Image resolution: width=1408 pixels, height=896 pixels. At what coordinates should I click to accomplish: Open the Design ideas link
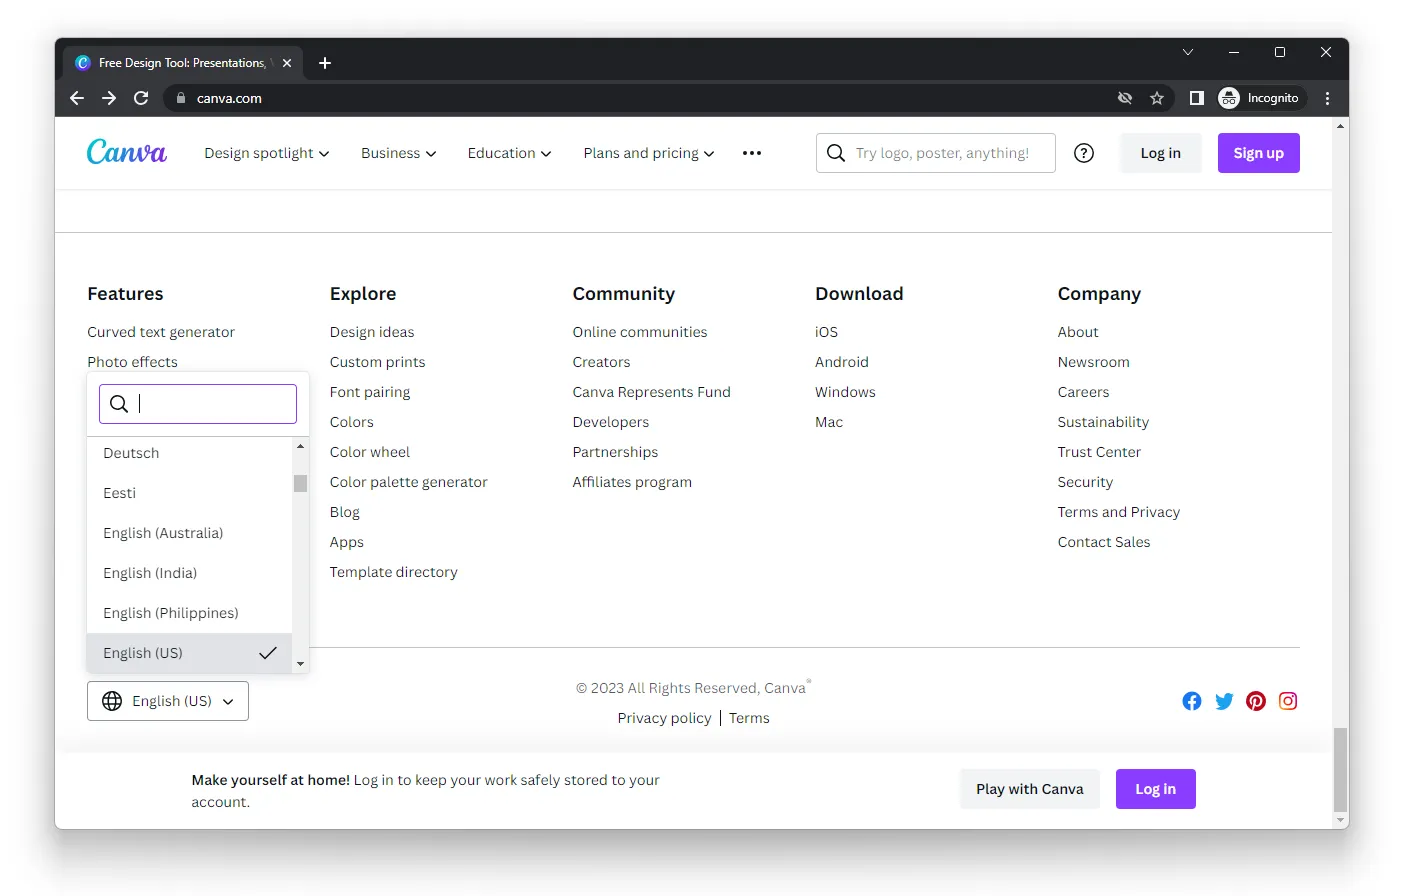pyautogui.click(x=372, y=332)
